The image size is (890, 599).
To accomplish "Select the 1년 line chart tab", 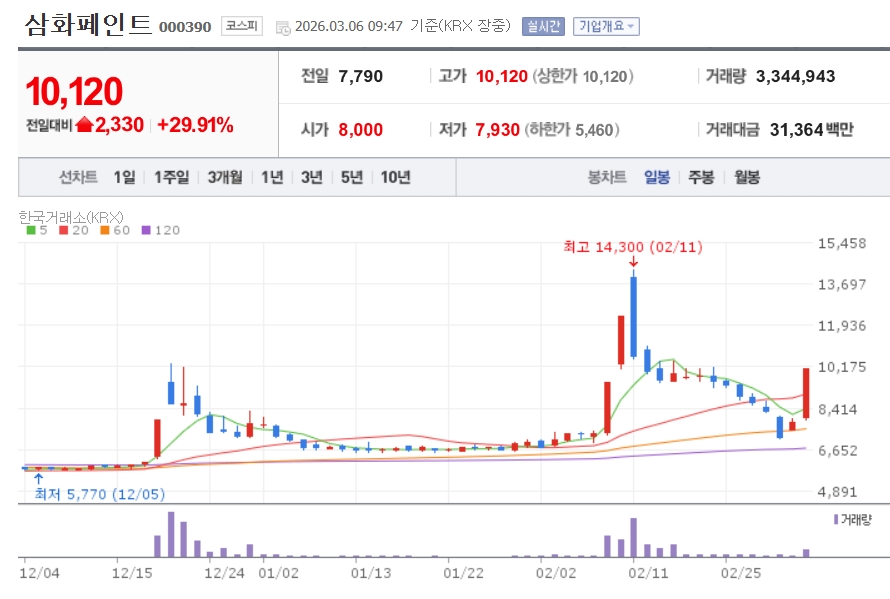I will pos(272,178).
